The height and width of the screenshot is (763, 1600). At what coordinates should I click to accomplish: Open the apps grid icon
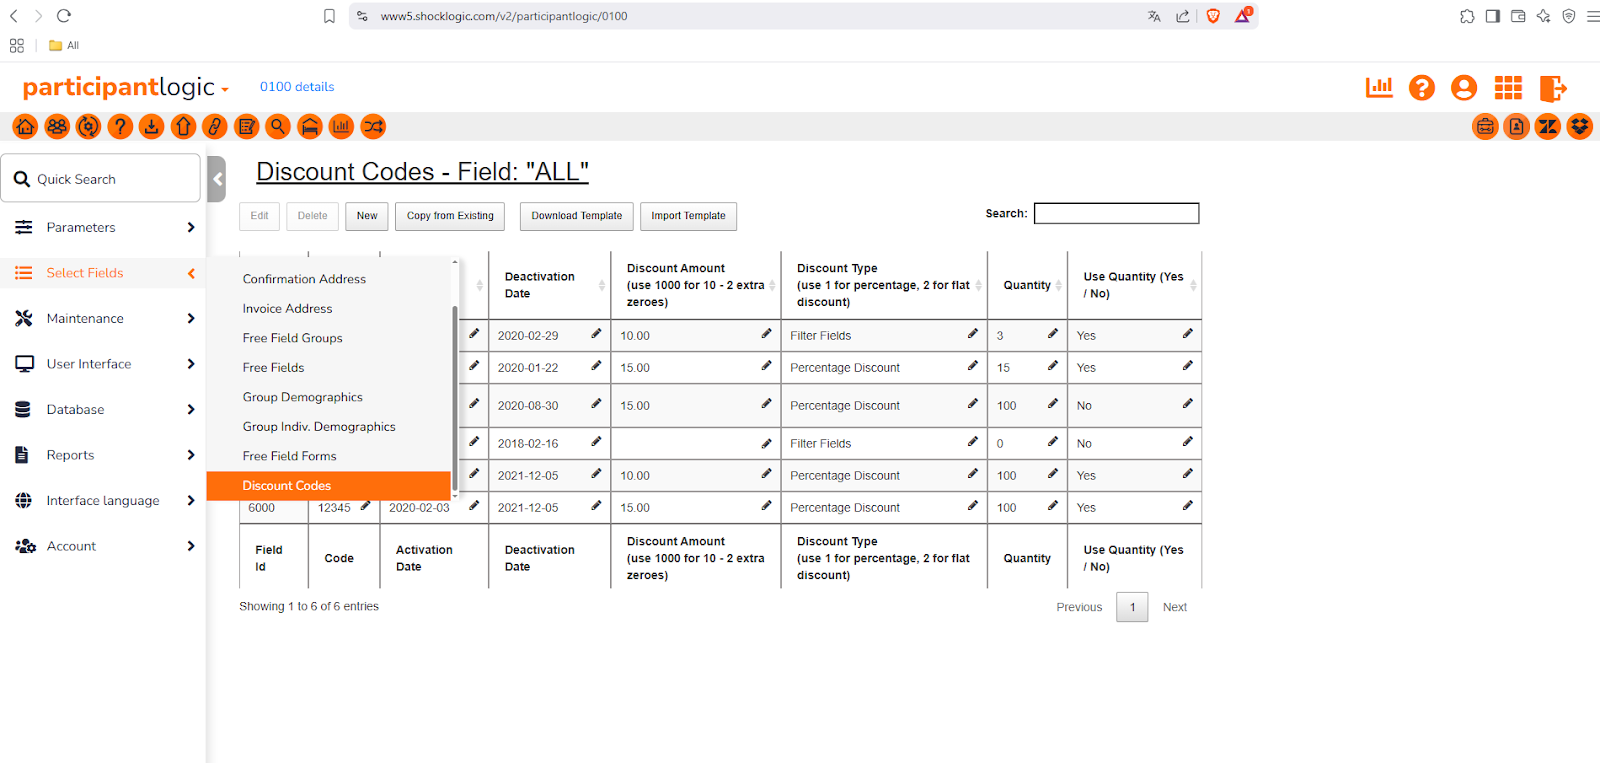click(1508, 88)
